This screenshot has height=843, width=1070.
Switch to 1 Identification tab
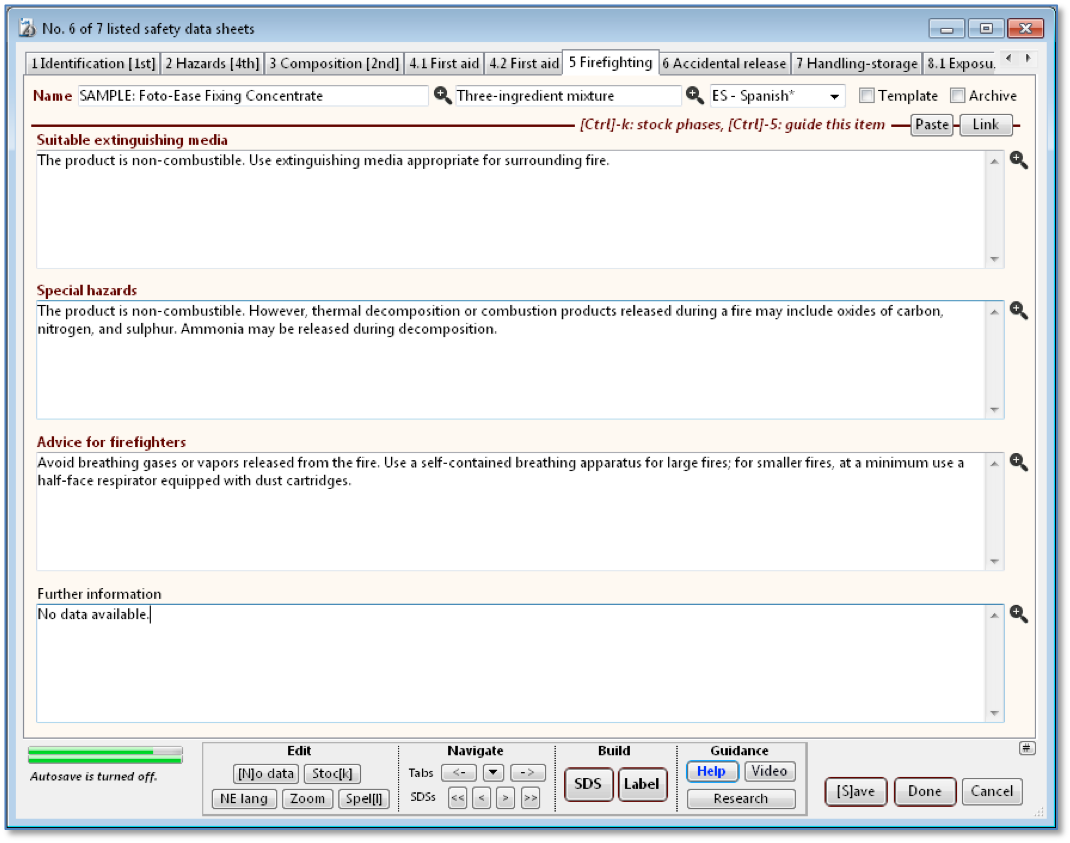(93, 63)
